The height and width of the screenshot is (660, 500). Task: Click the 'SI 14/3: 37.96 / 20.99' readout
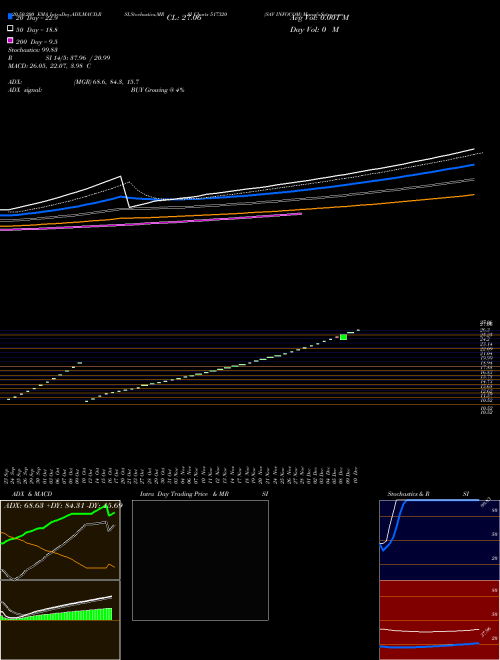(77, 58)
